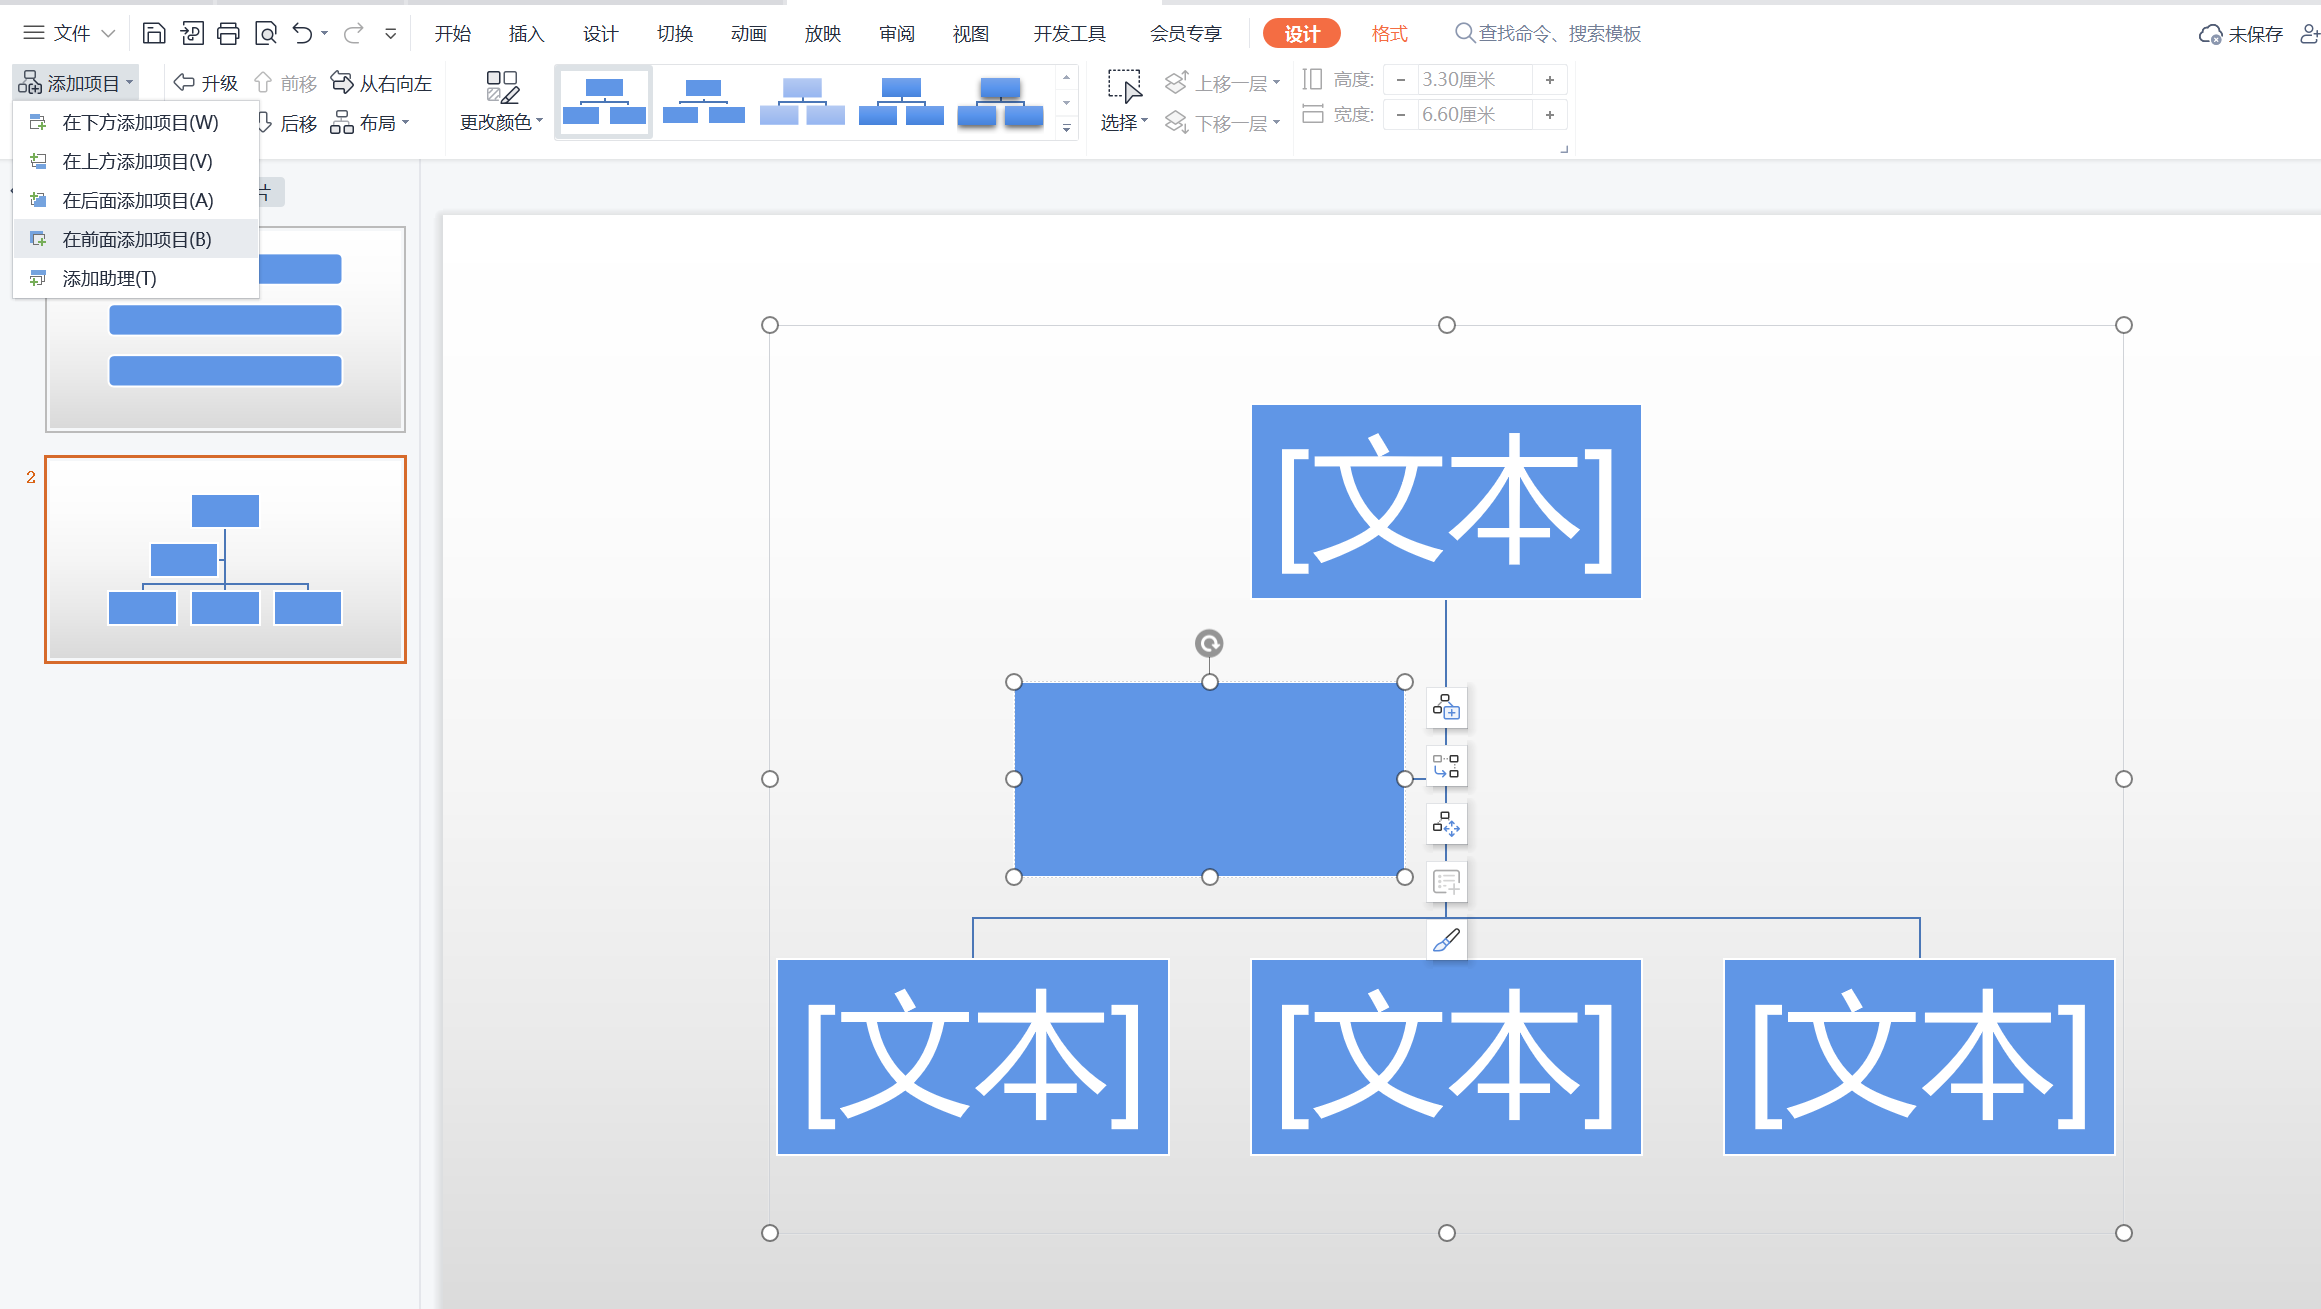Click the save file icon

pos(153,33)
